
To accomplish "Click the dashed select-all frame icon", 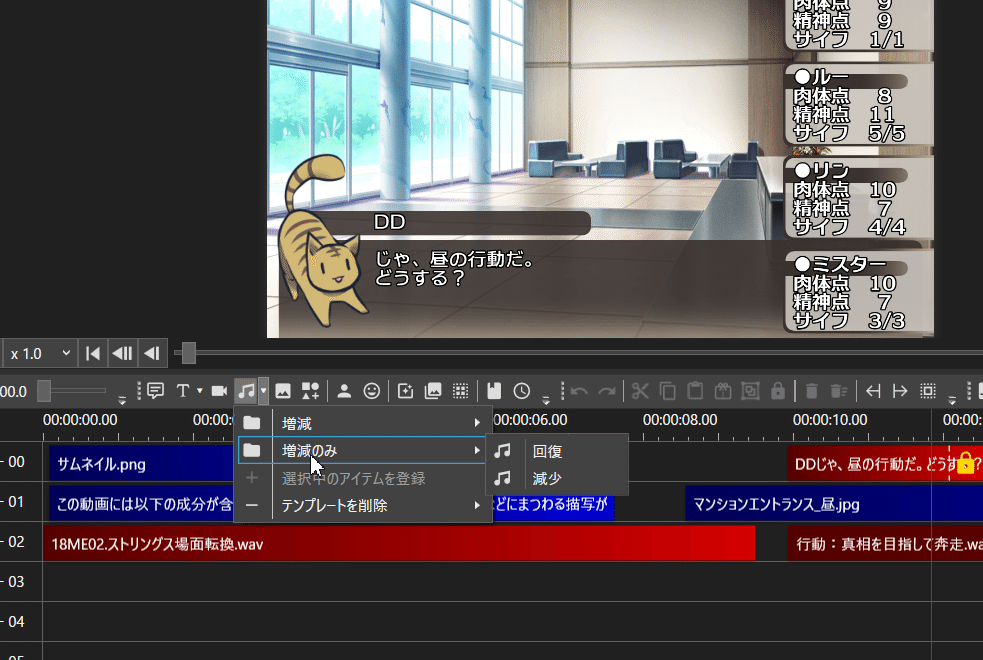I will [928, 391].
